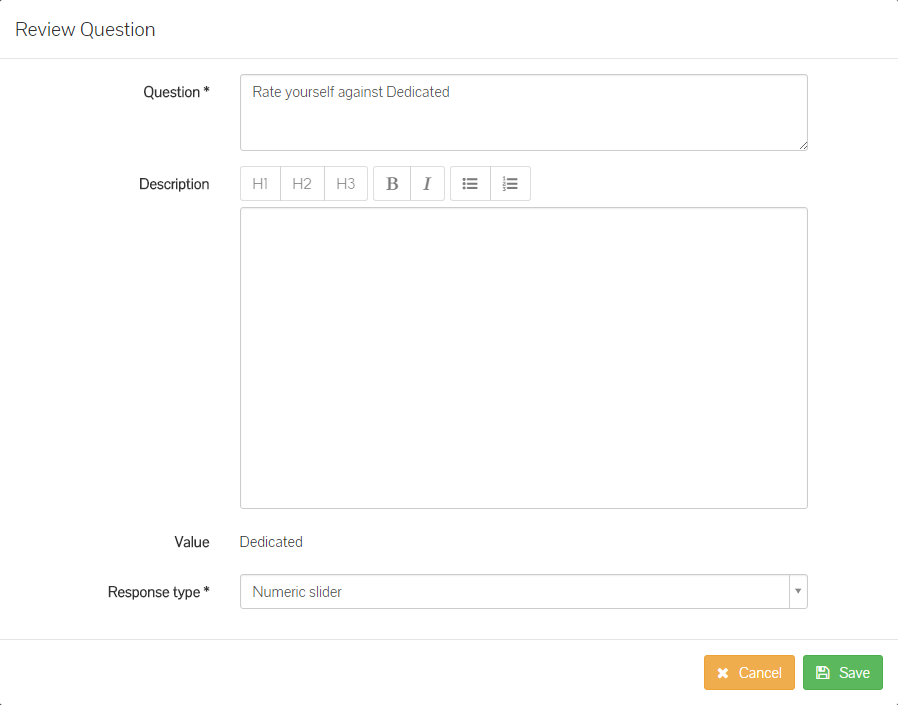Click the Value field label
This screenshot has height=705, width=898.
pyautogui.click(x=192, y=542)
